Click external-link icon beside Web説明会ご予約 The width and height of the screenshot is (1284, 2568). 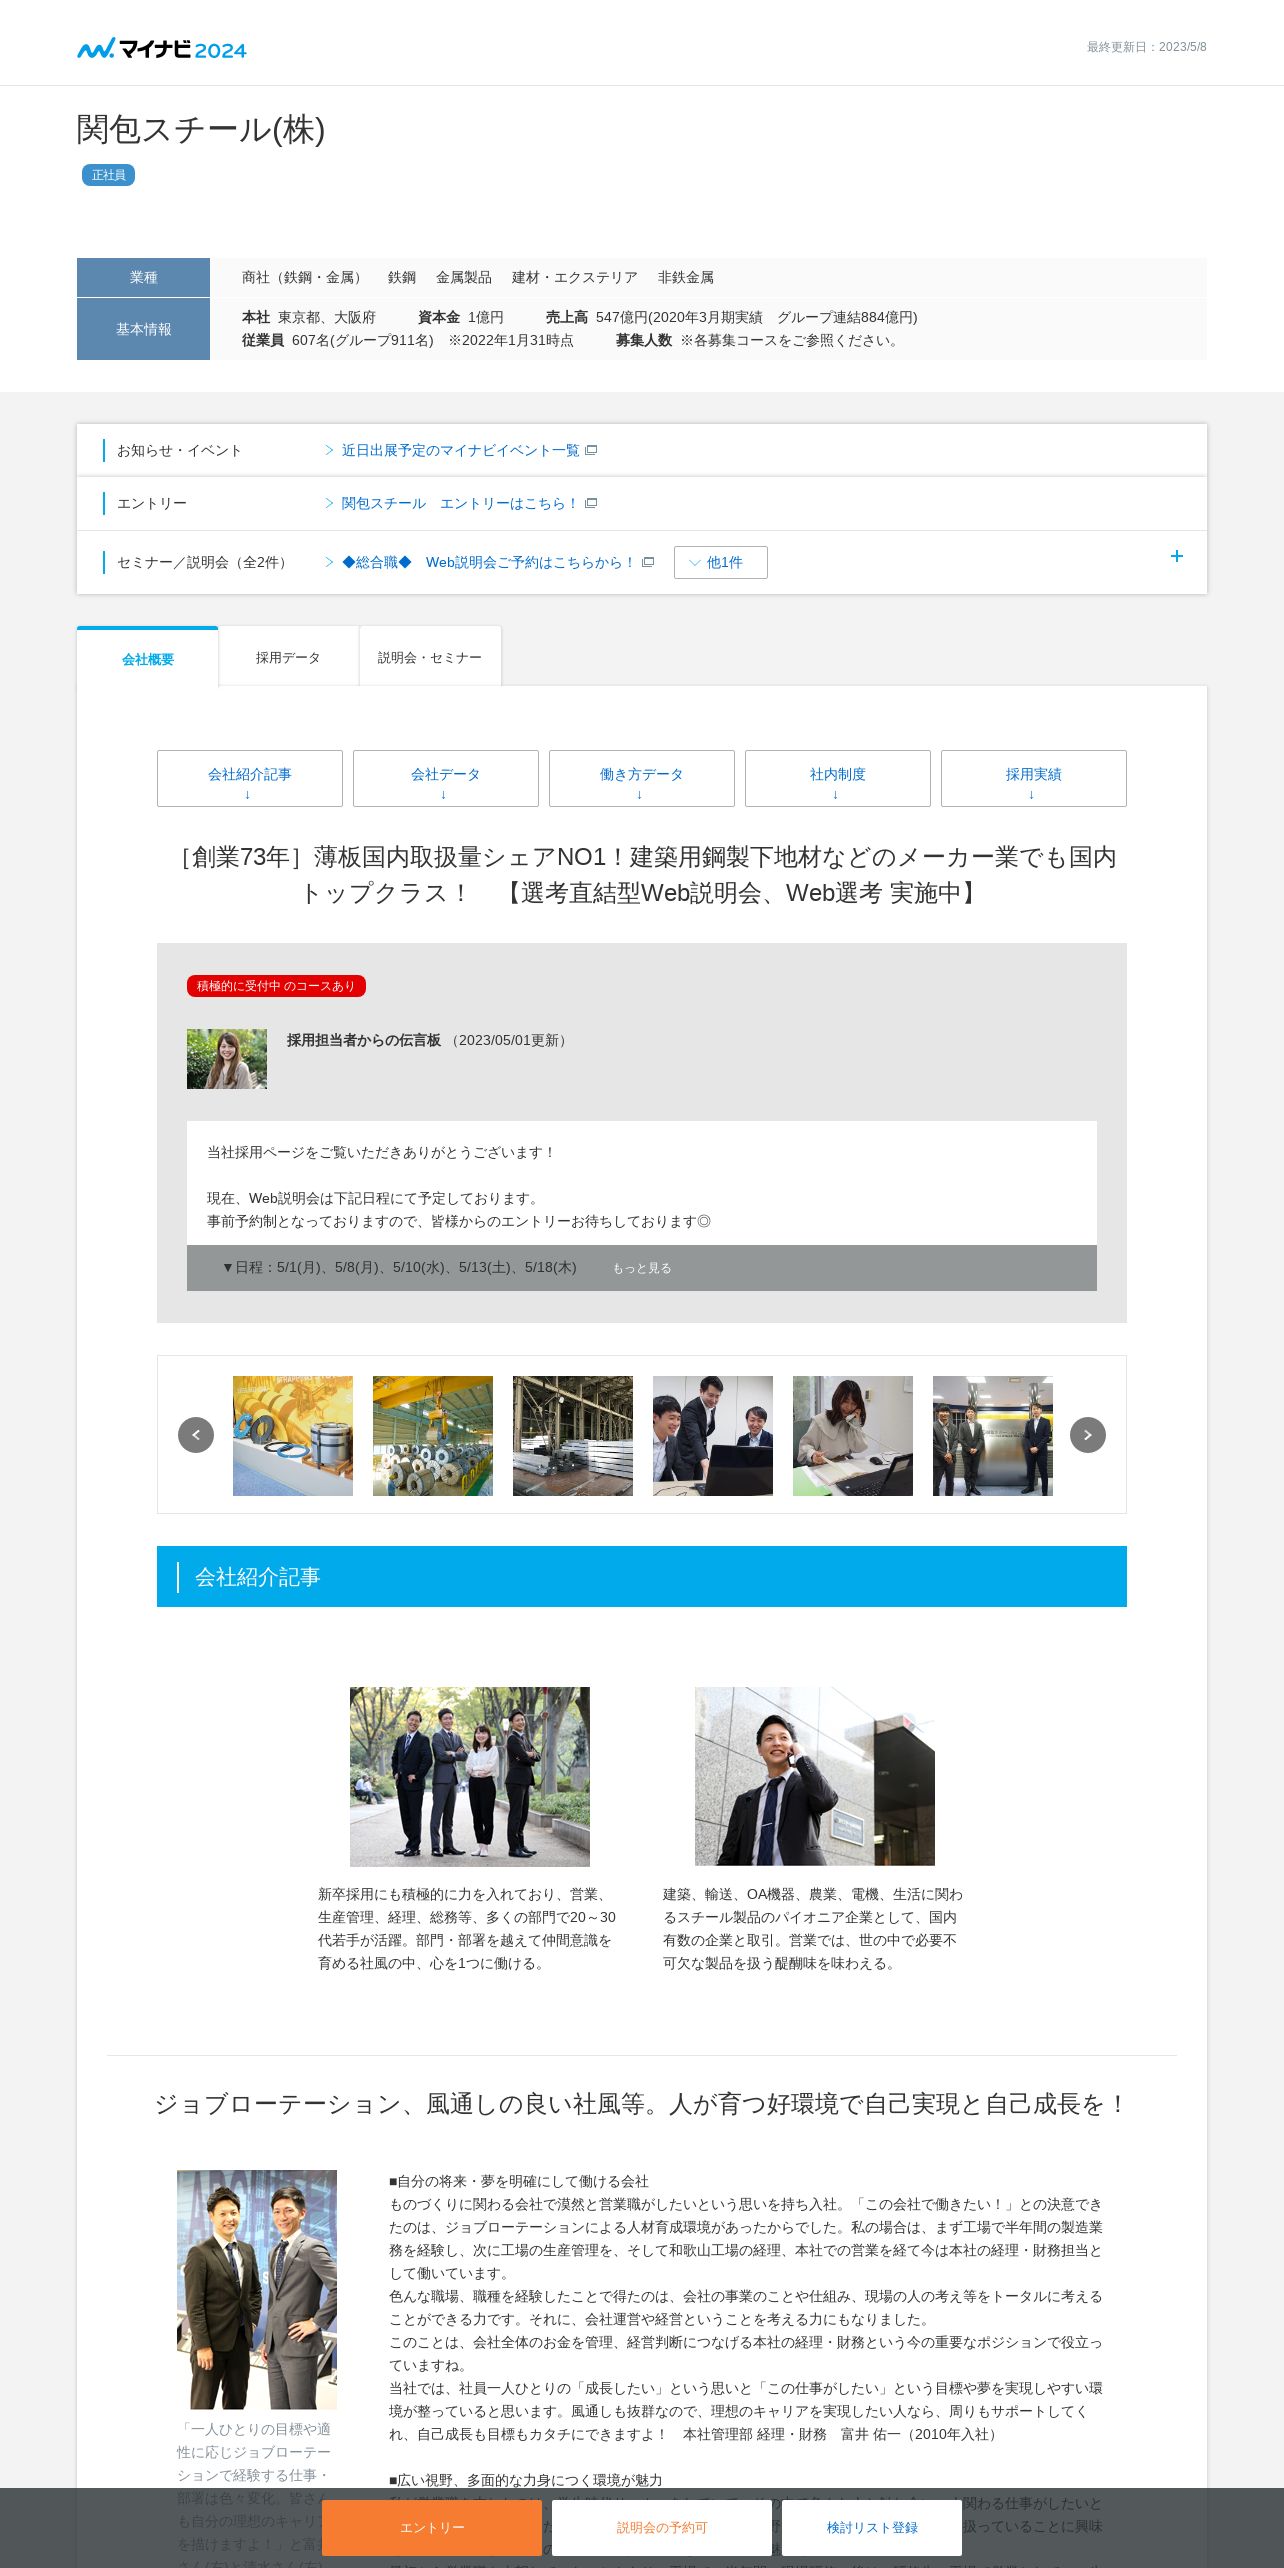[648, 562]
